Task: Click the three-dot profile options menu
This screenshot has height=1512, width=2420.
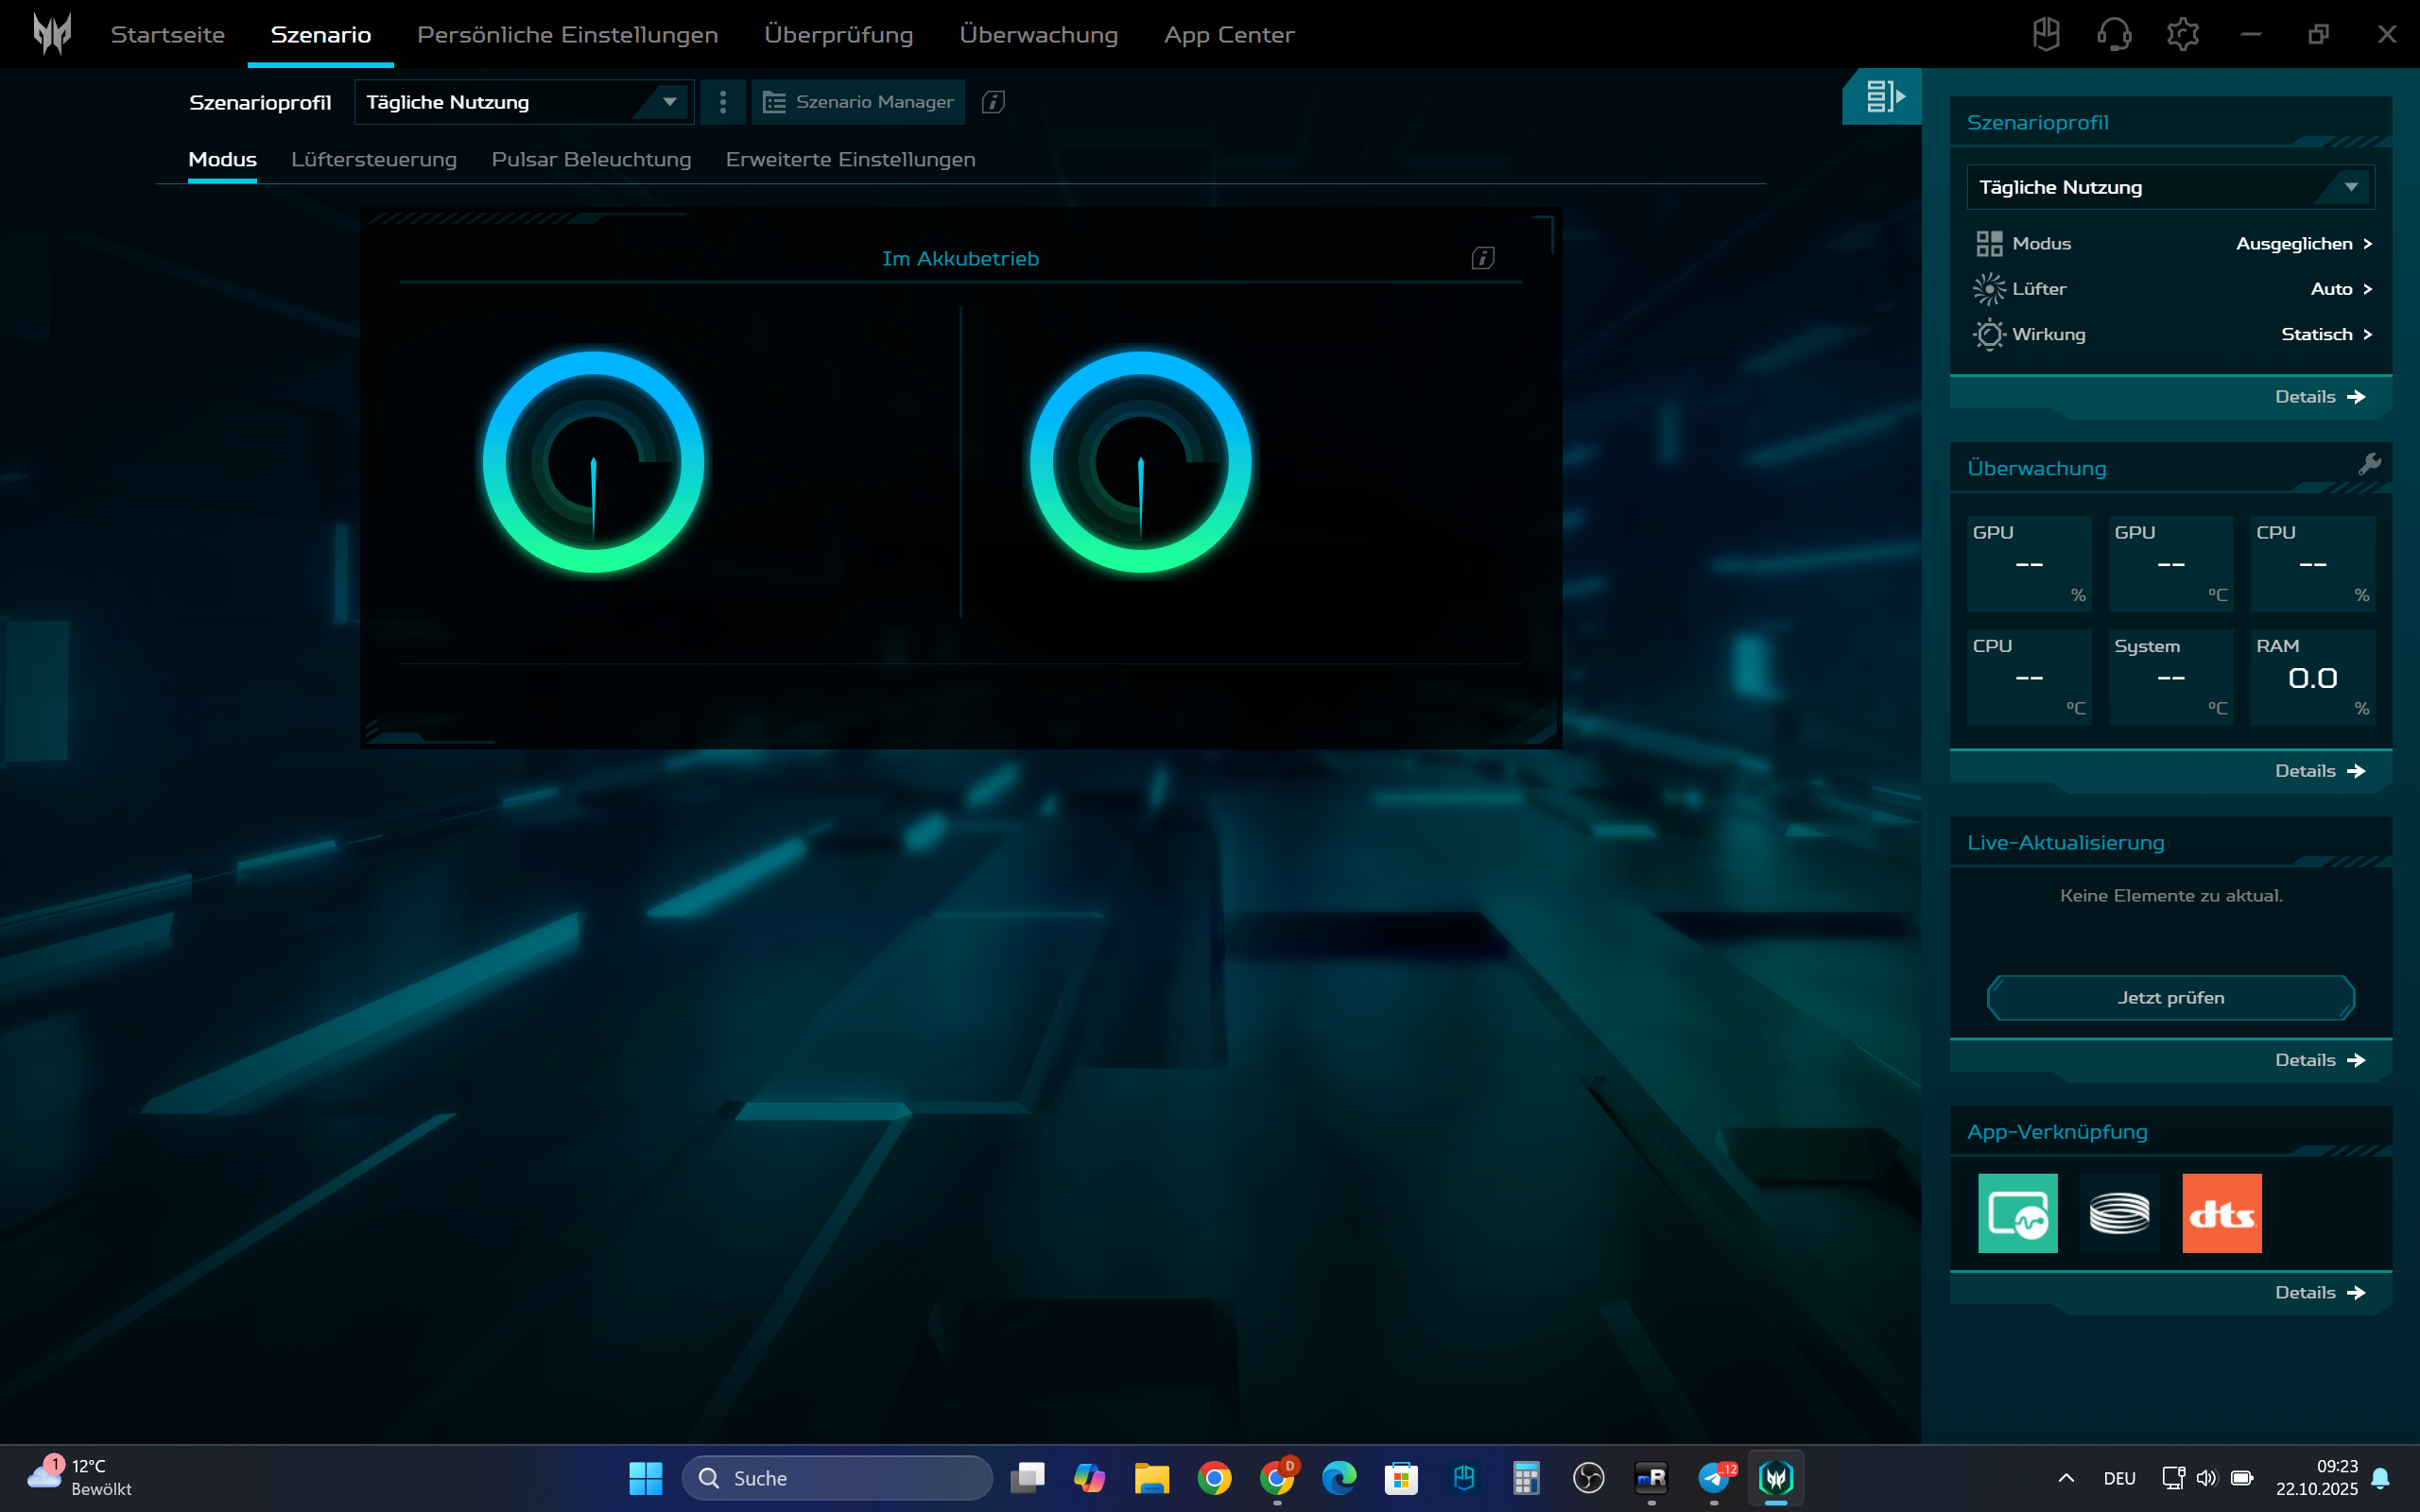Action: tap(722, 102)
